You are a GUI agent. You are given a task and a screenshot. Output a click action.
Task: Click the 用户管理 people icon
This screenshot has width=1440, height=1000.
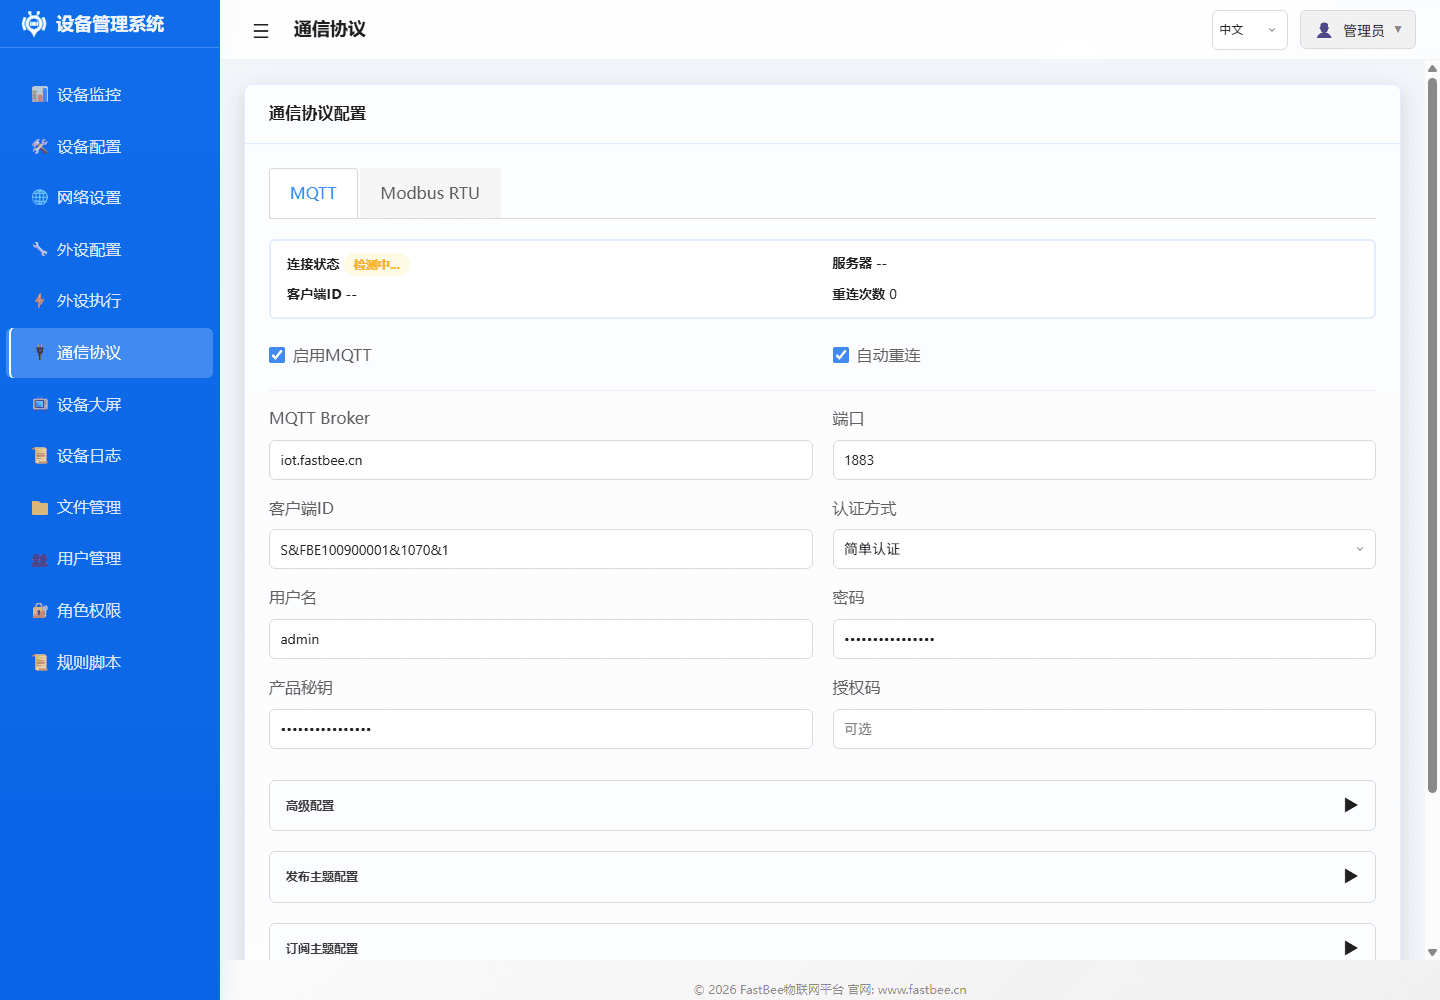click(40, 558)
